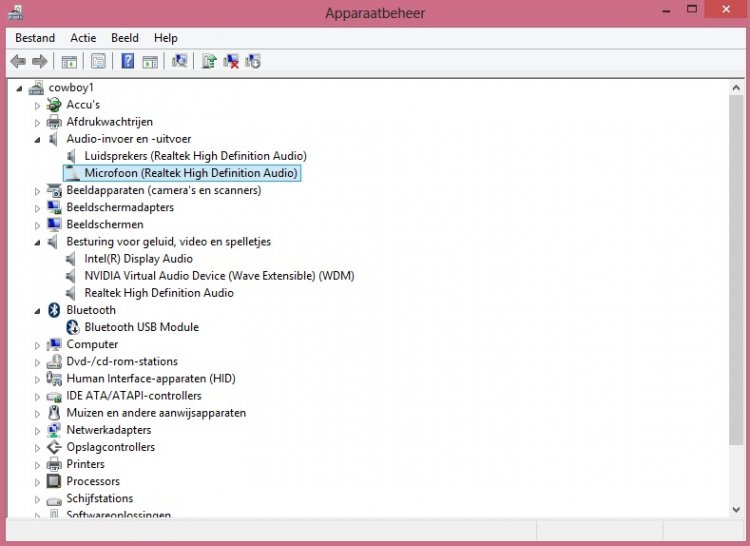Click the Bluetooth category icon
The width and height of the screenshot is (750, 546).
54,310
